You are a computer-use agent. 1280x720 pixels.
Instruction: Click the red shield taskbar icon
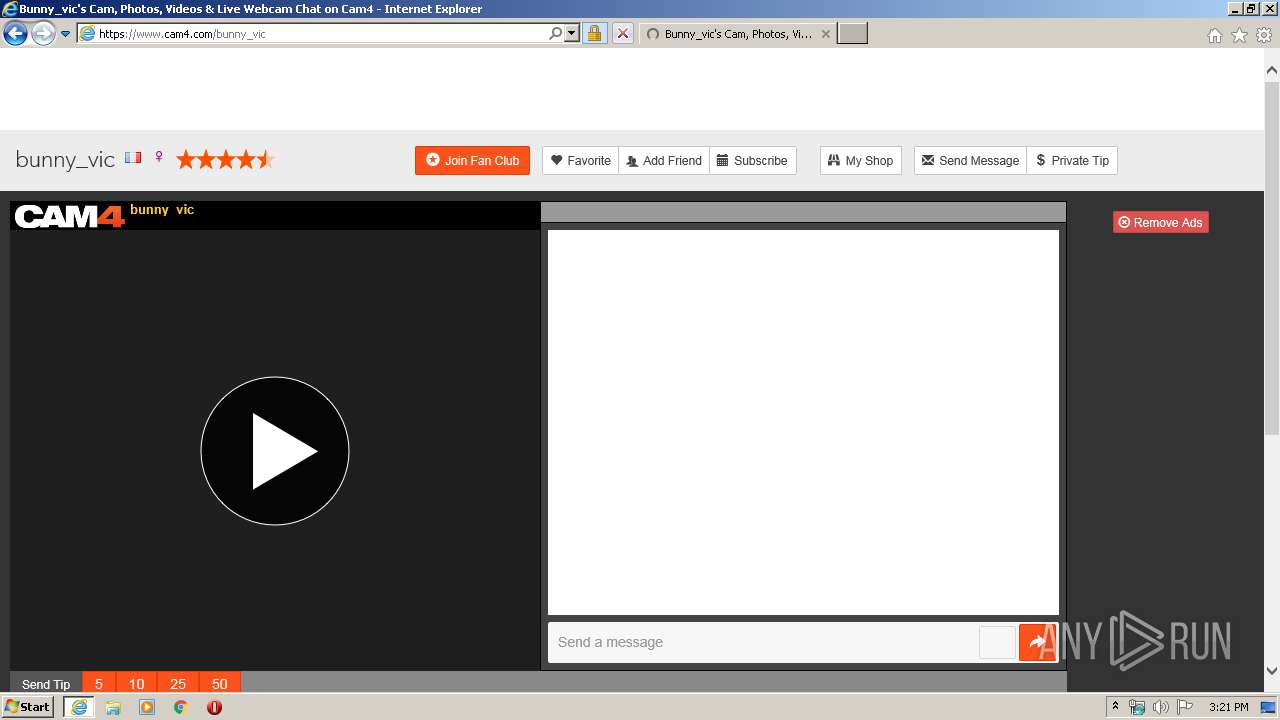pos(214,707)
